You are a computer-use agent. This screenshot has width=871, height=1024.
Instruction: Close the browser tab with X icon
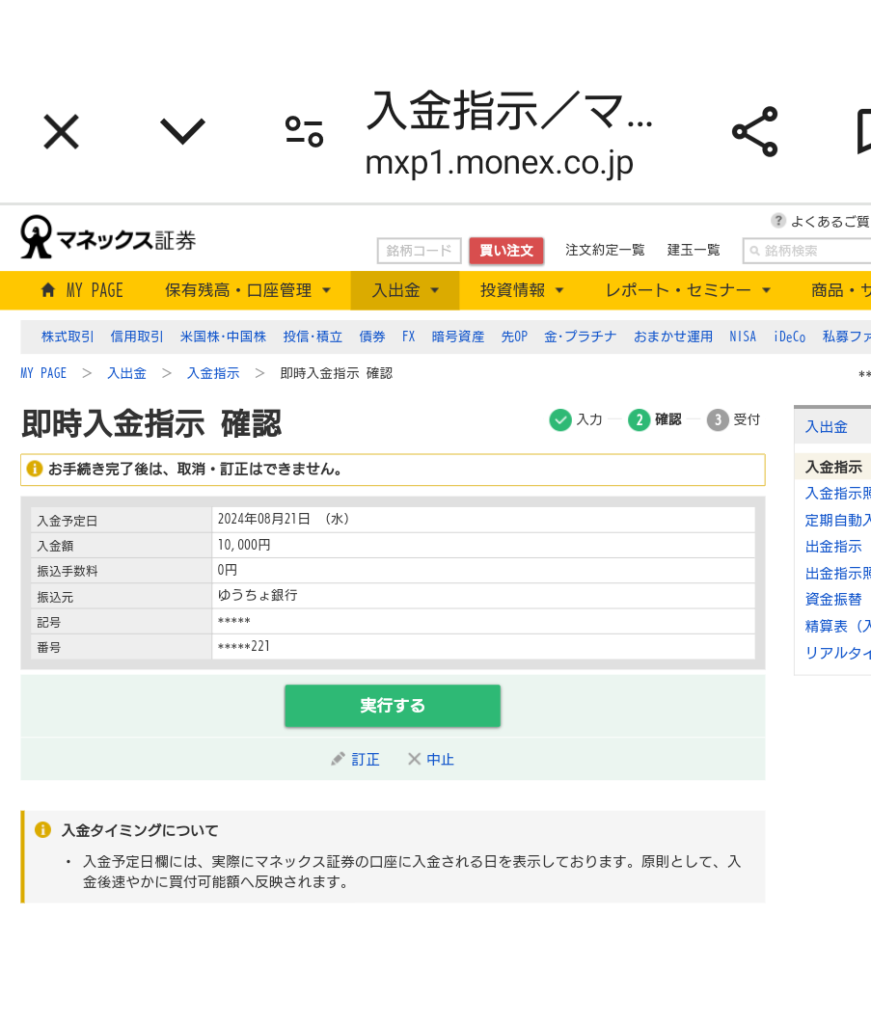(x=61, y=131)
